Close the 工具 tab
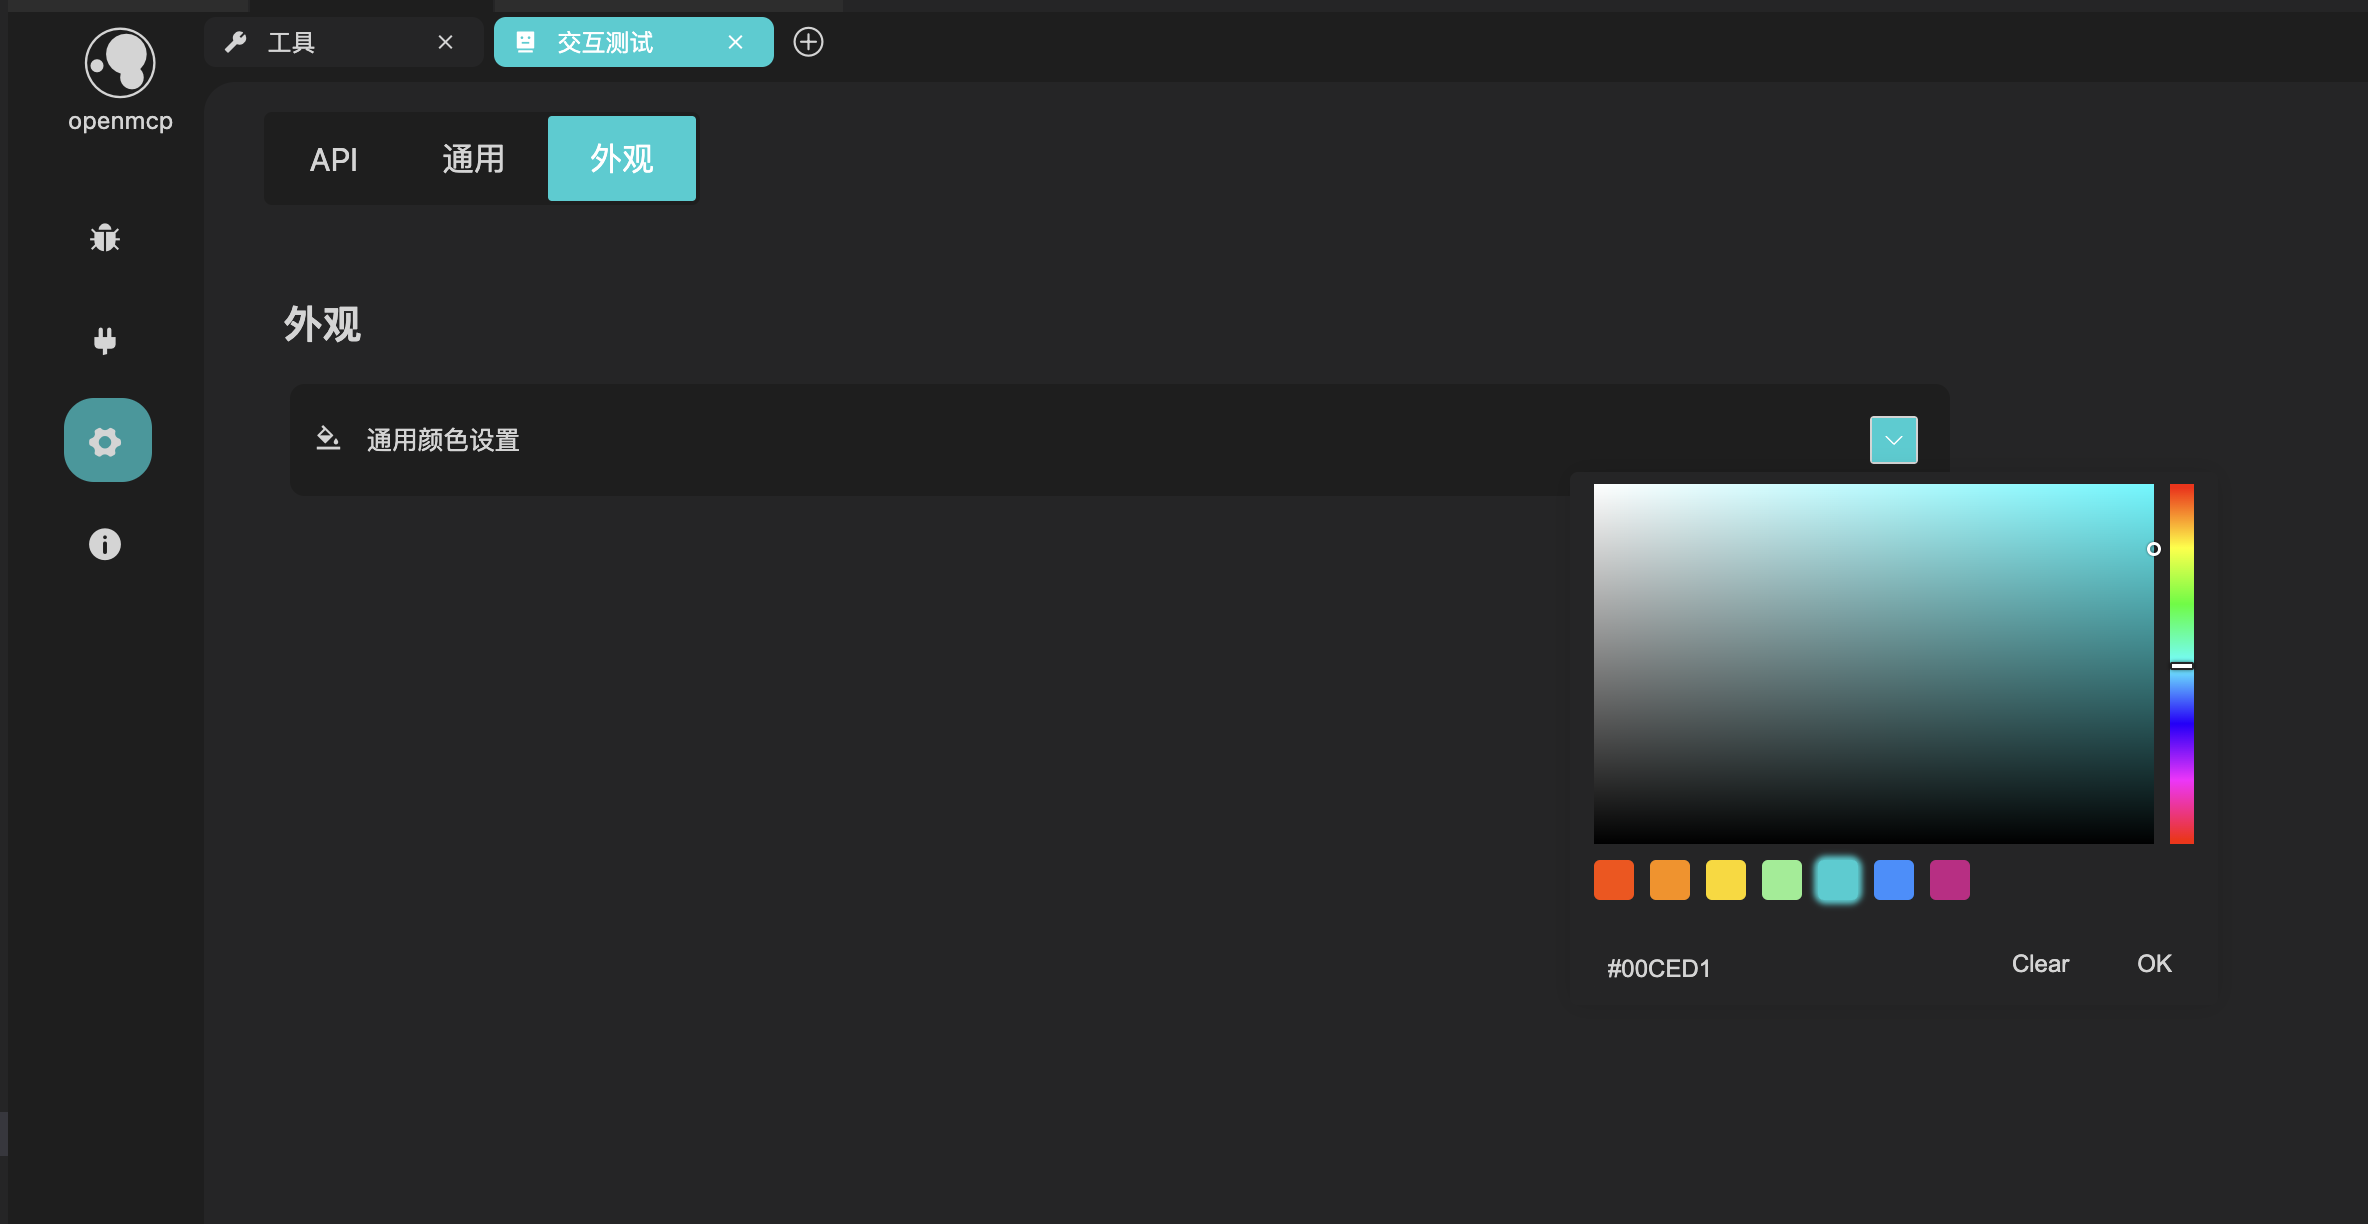The image size is (2368, 1224). click(445, 42)
